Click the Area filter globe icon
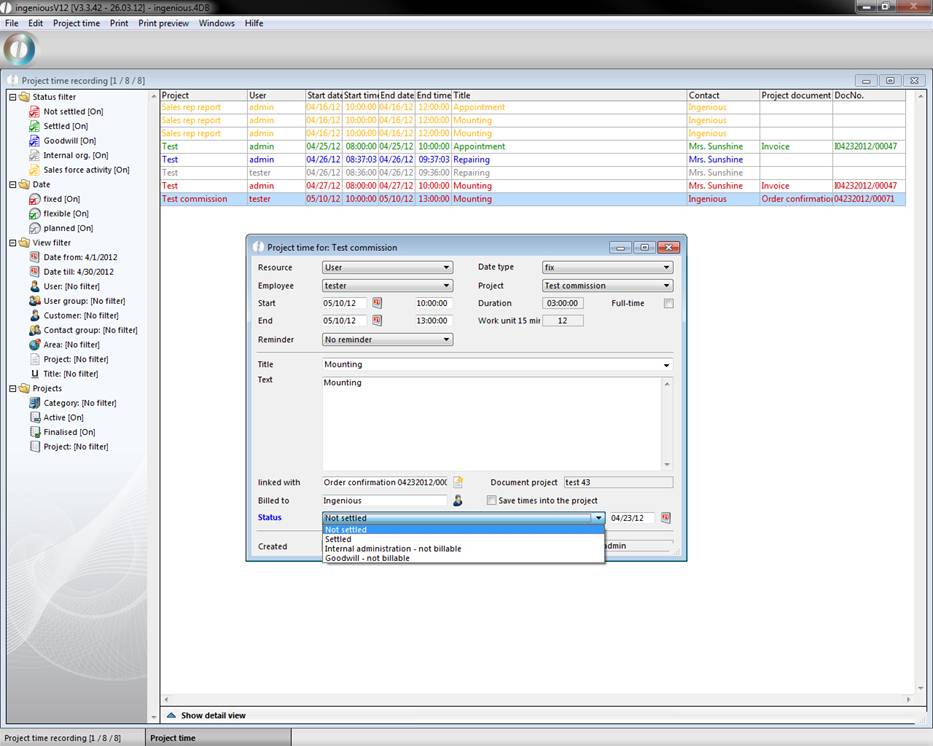The height and width of the screenshot is (746, 933). [35, 344]
